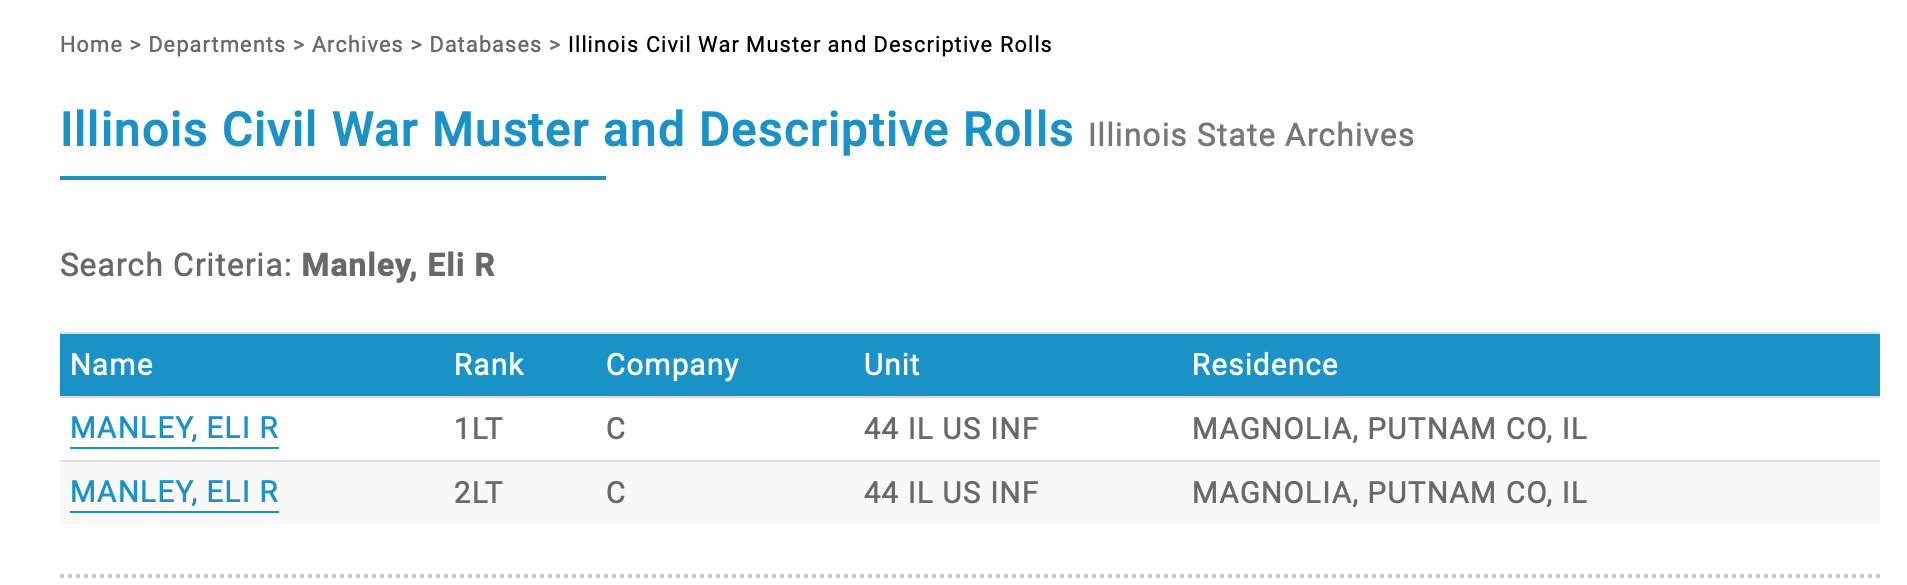This screenshot has width=1907, height=585.
Task: Click the Residence column header
Action: coord(1264,365)
